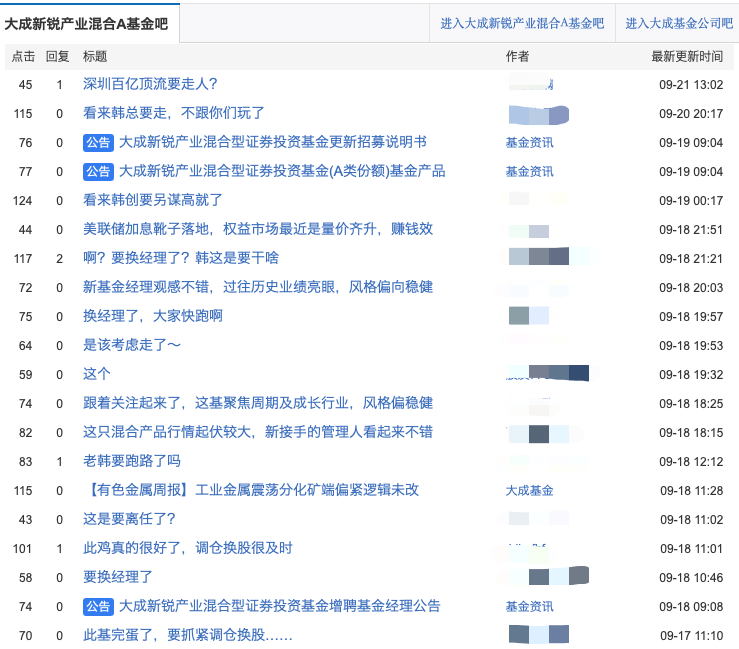The image size is (739, 649).
Task: Click timestamp 09-18 19:57
Action: tap(691, 317)
